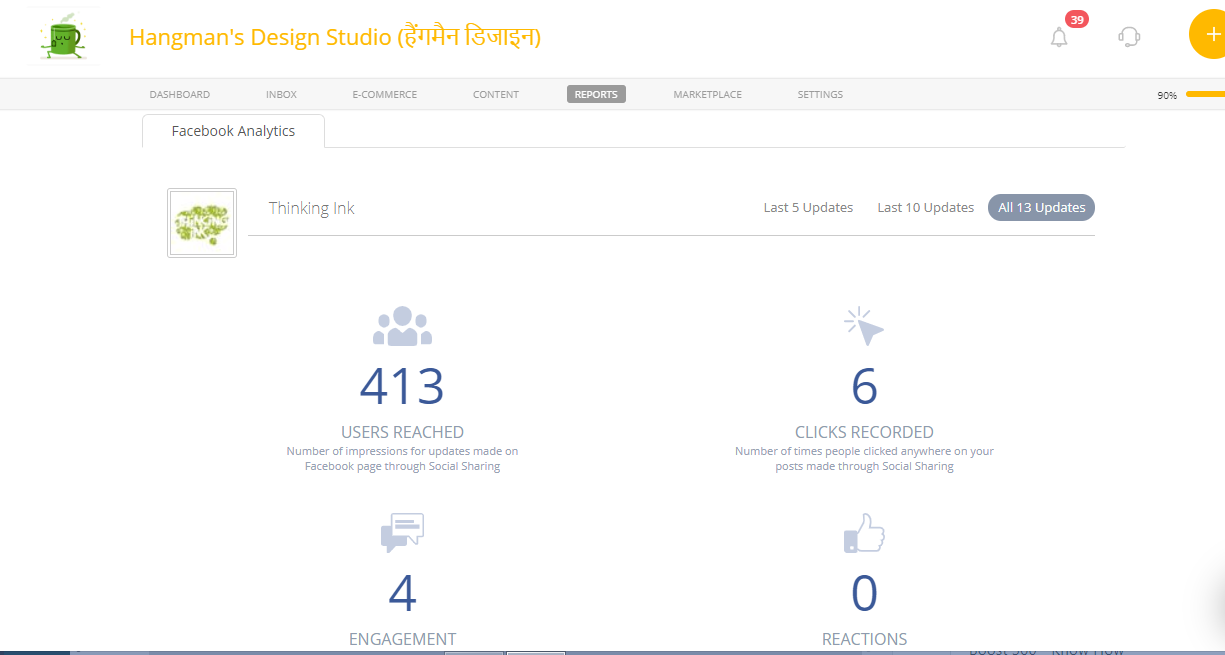Open the E-Commerce menu
The width and height of the screenshot is (1225, 655).
pyautogui.click(x=384, y=95)
